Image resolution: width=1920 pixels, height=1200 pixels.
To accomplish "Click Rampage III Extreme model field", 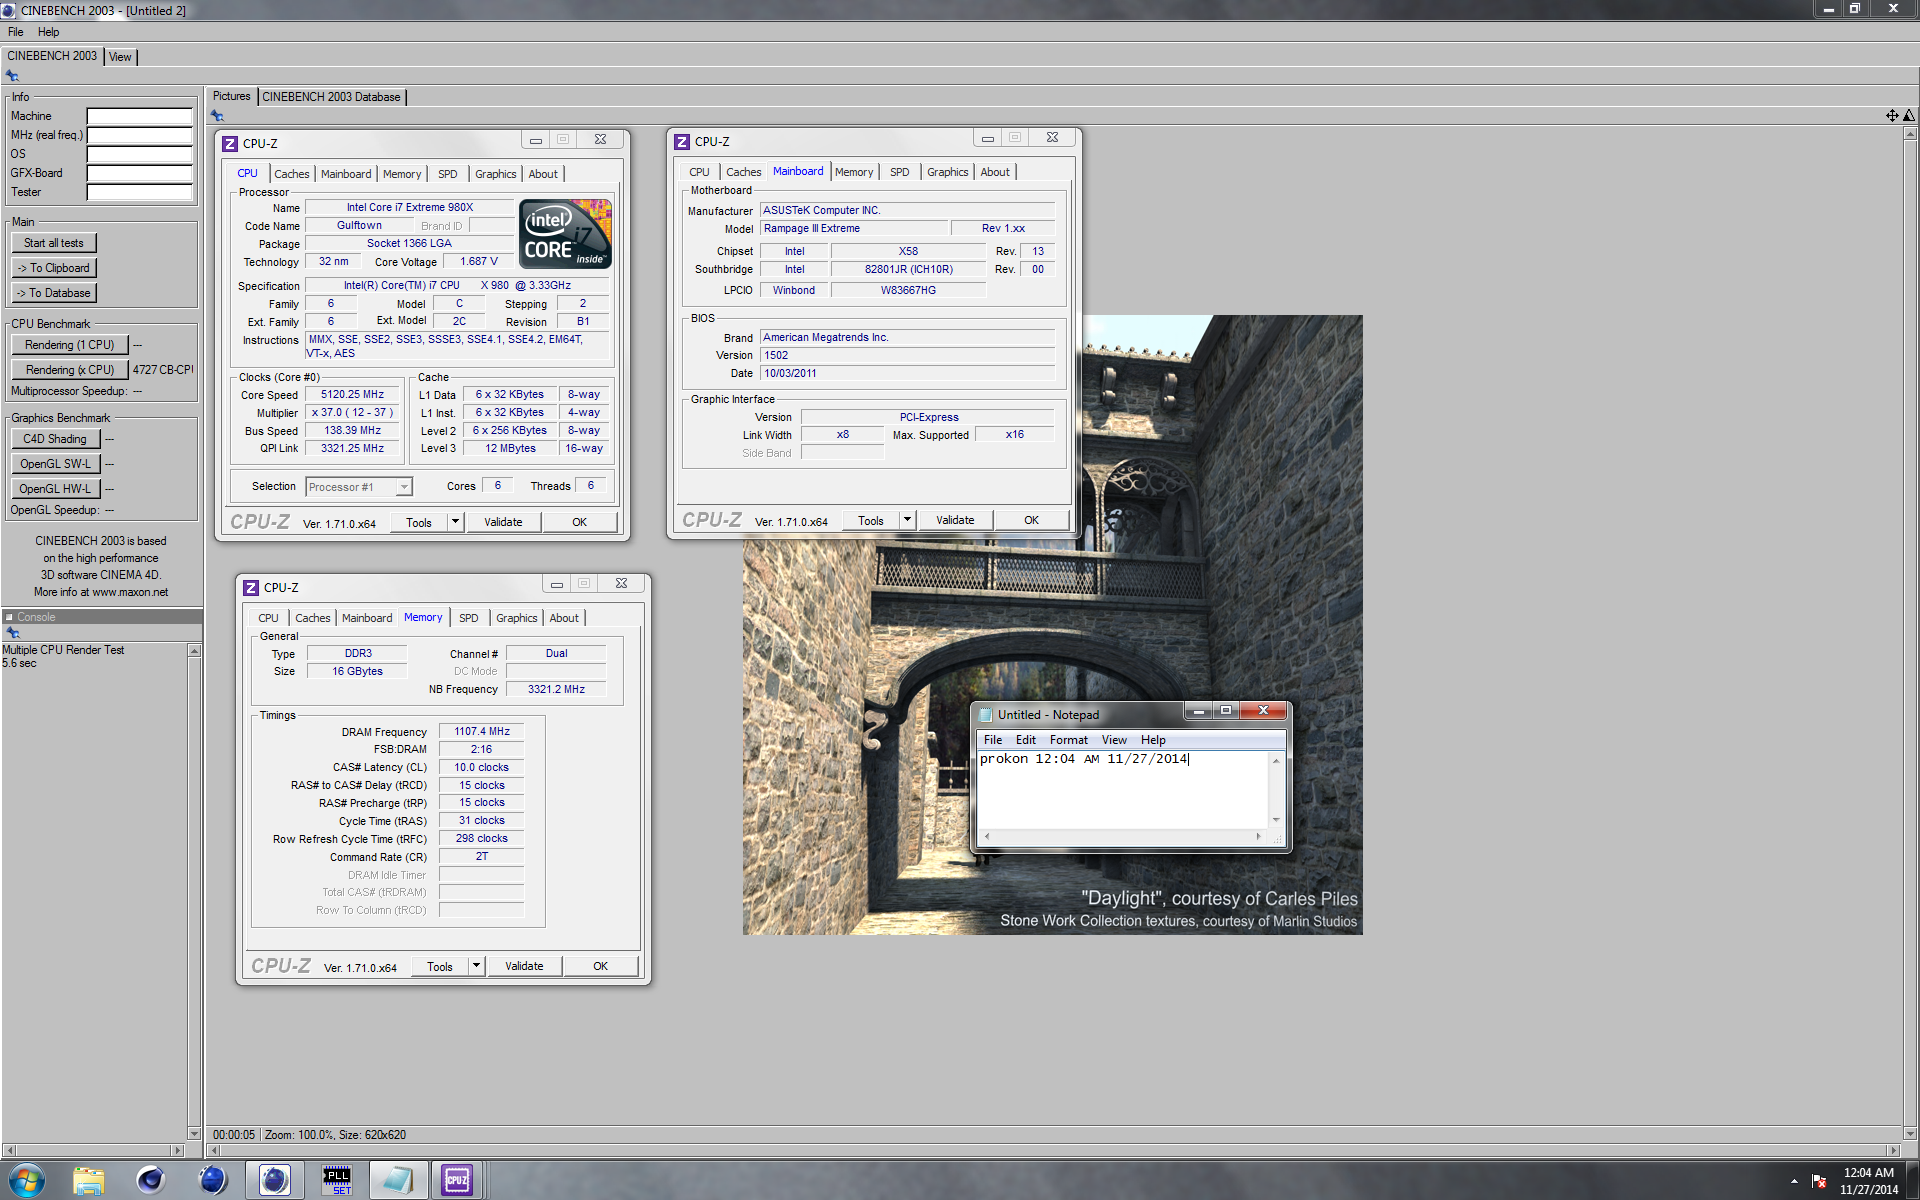I will click(853, 229).
